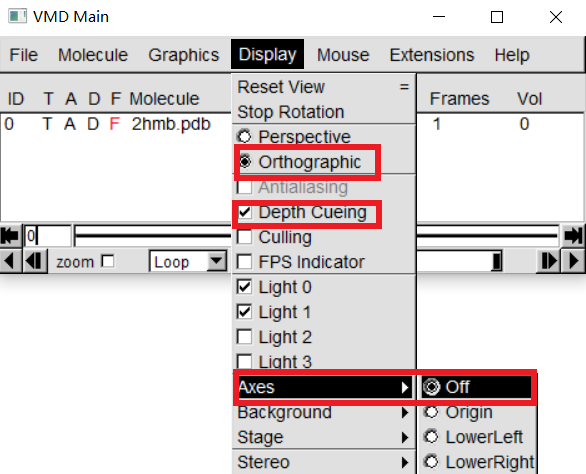
Task: Open the Graphics menu
Action: pos(183,55)
